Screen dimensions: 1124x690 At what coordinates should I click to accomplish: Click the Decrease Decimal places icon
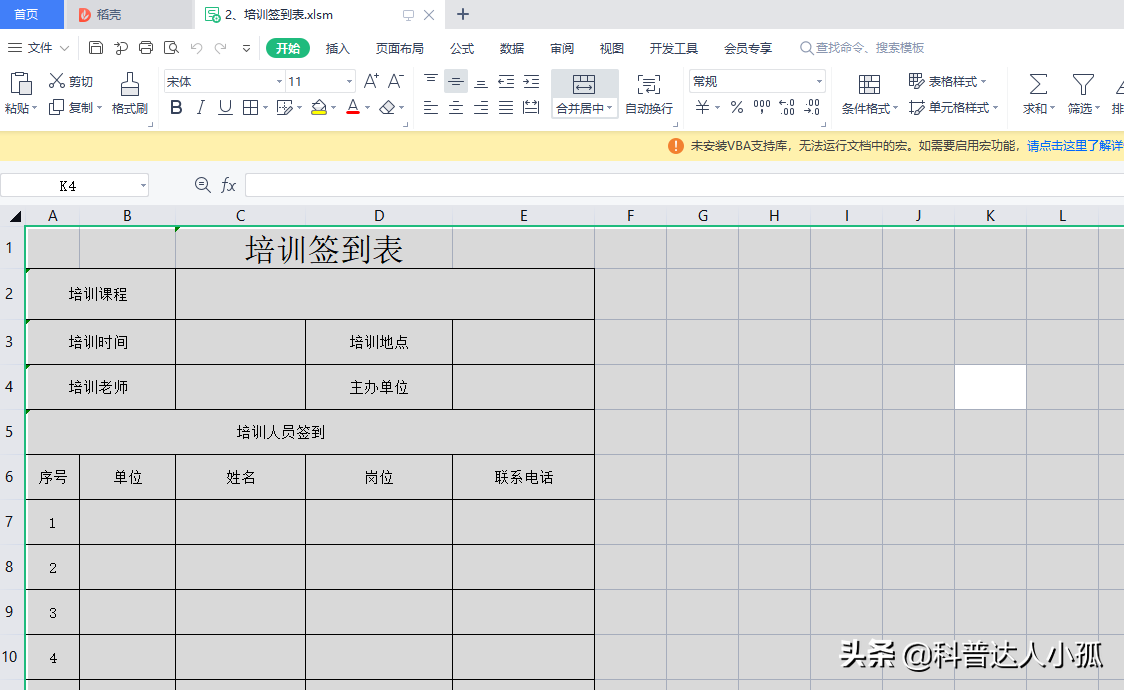(x=812, y=107)
